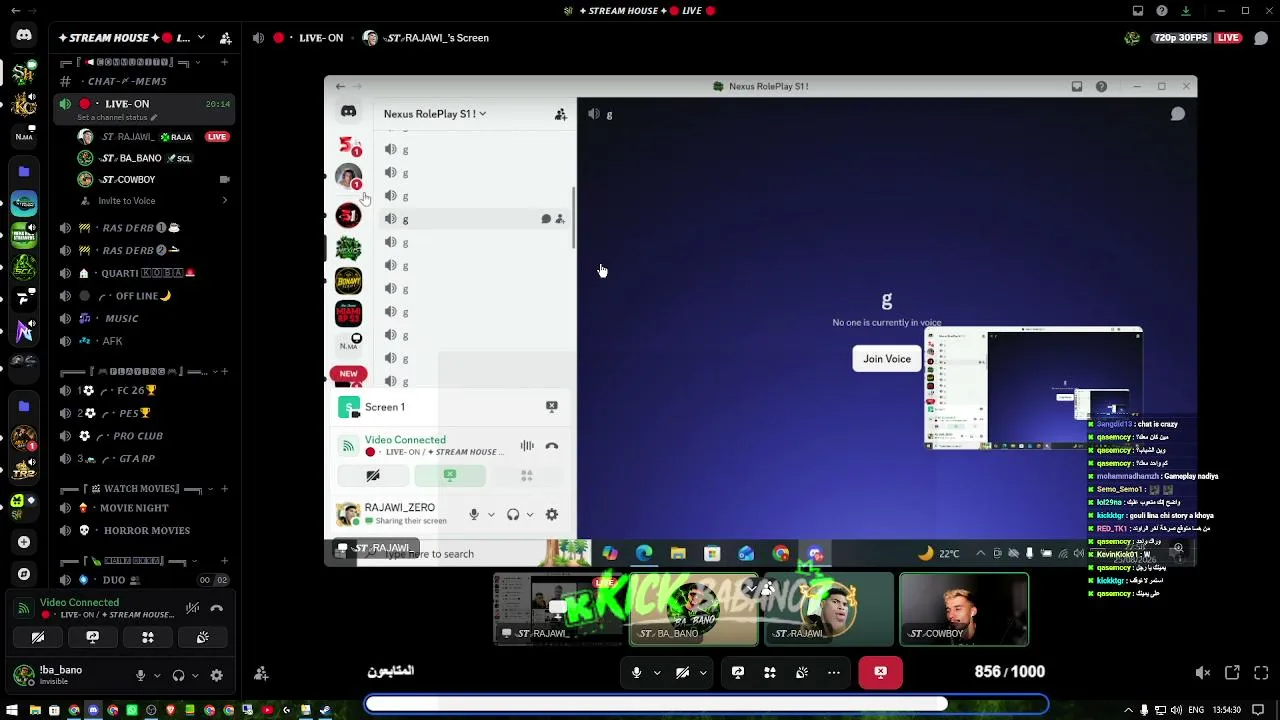
Task: Join the MUSIC voice channel
Action: pyautogui.click(x=144, y=318)
